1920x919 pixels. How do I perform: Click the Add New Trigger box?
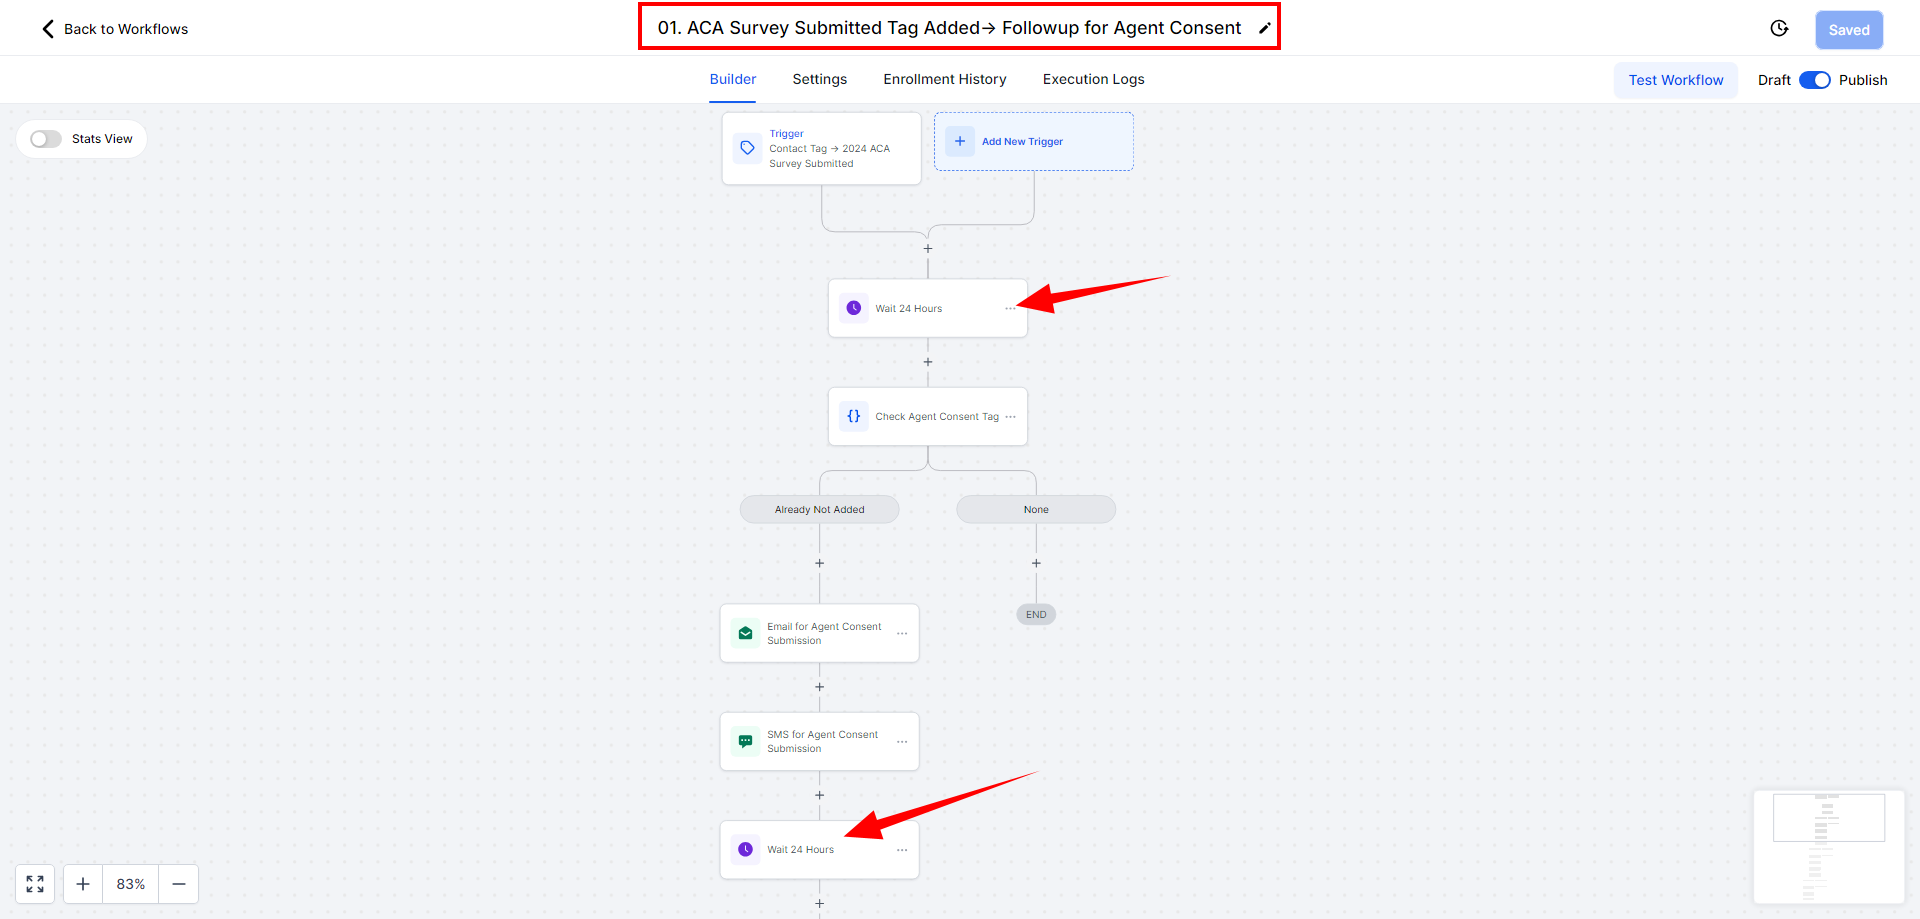(x=1034, y=141)
